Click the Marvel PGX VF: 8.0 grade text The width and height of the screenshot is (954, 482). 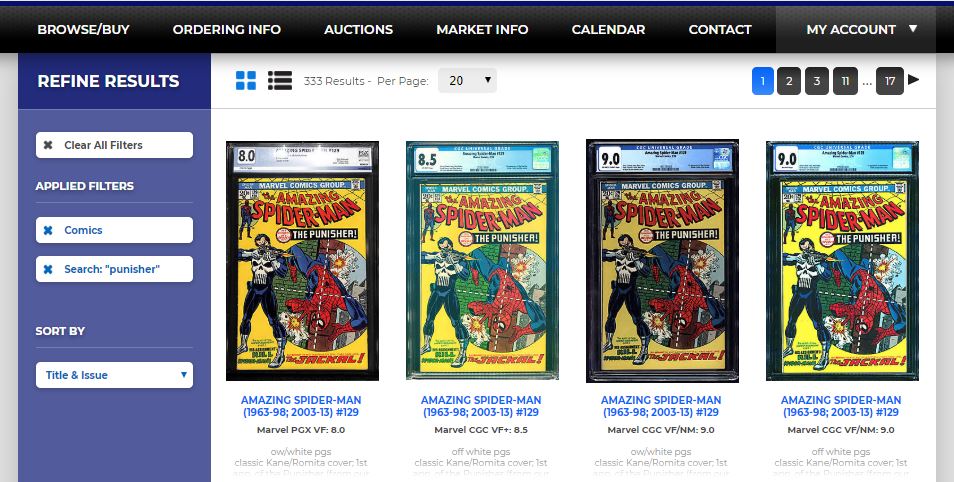[301, 430]
